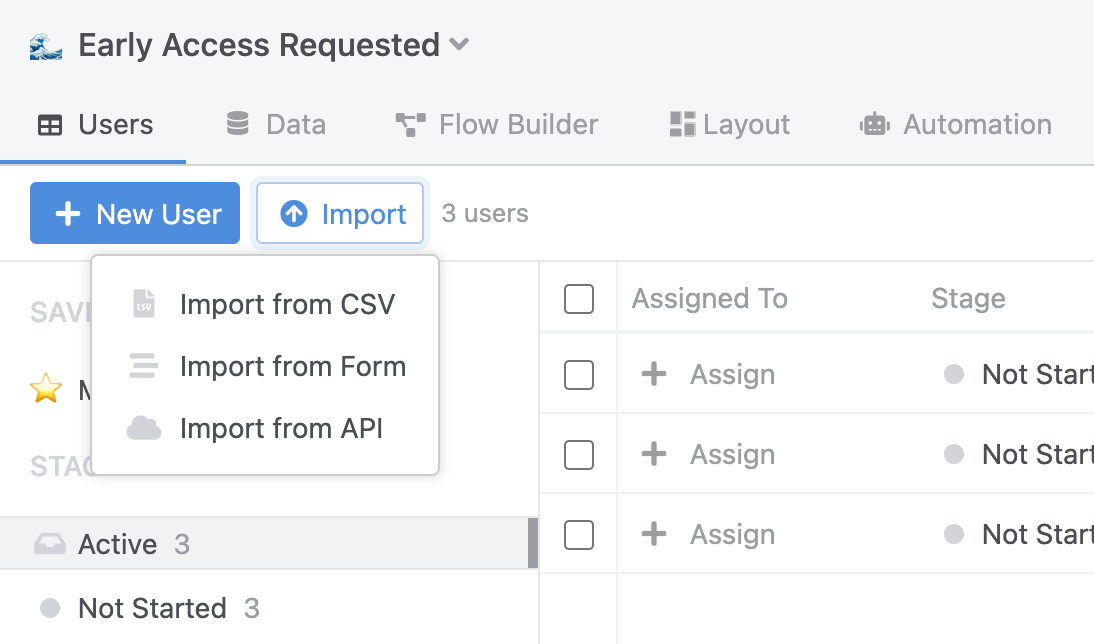Click Assign in the third row
The image size is (1094, 644).
pyautogui.click(x=707, y=535)
